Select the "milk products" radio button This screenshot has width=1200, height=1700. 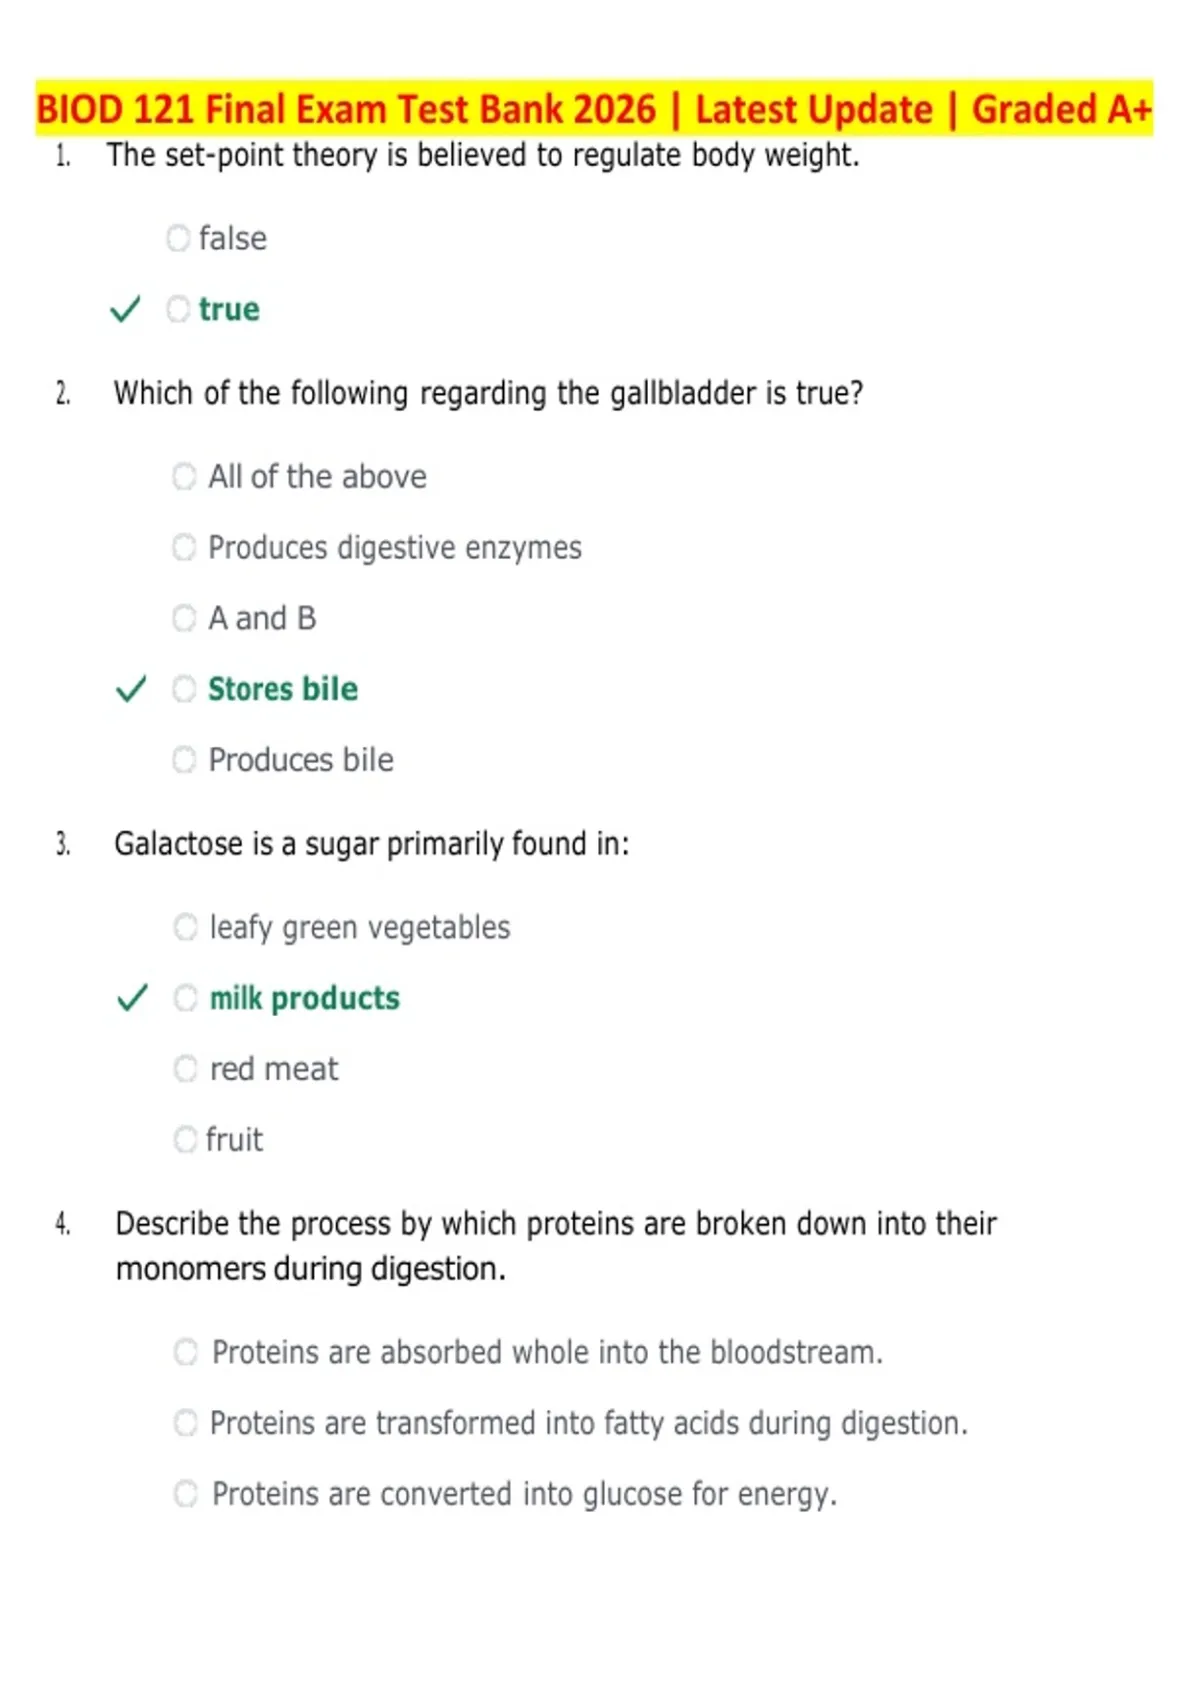(186, 998)
